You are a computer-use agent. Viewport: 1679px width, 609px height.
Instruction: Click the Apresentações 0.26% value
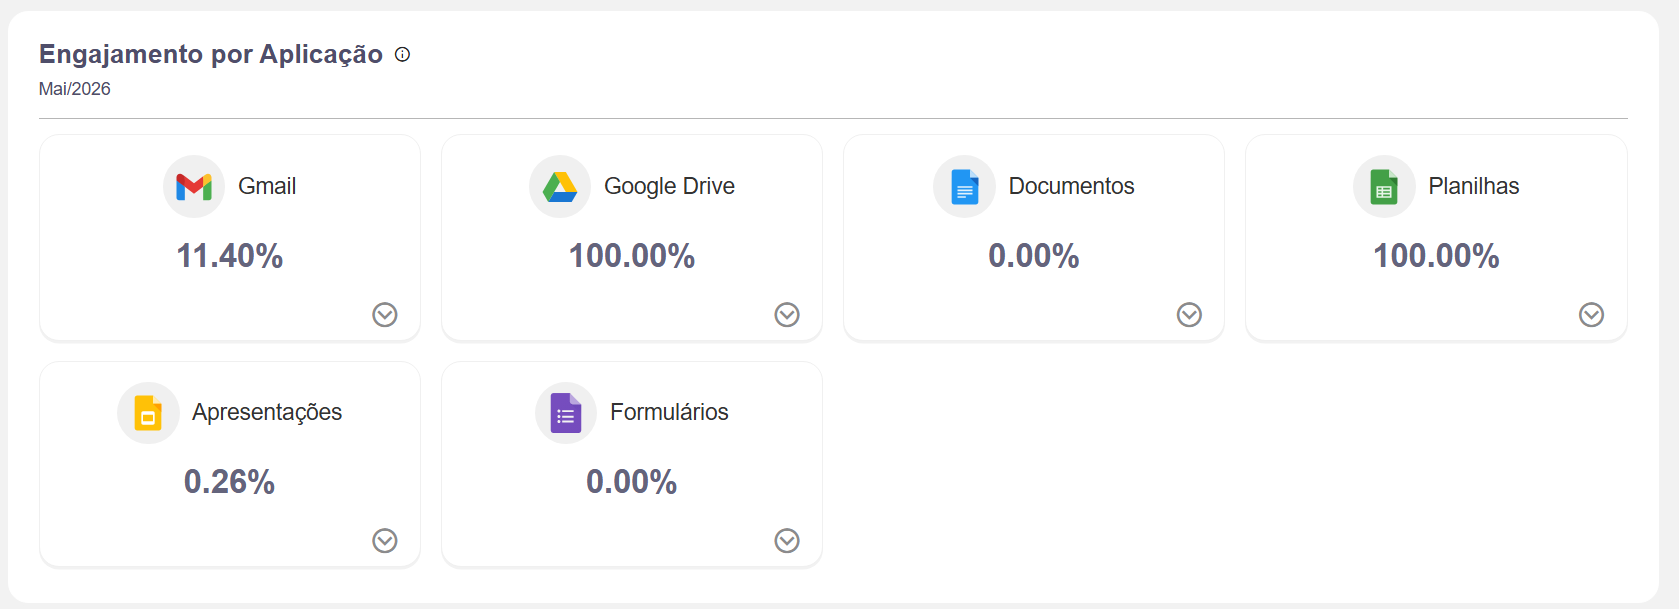[x=229, y=482]
